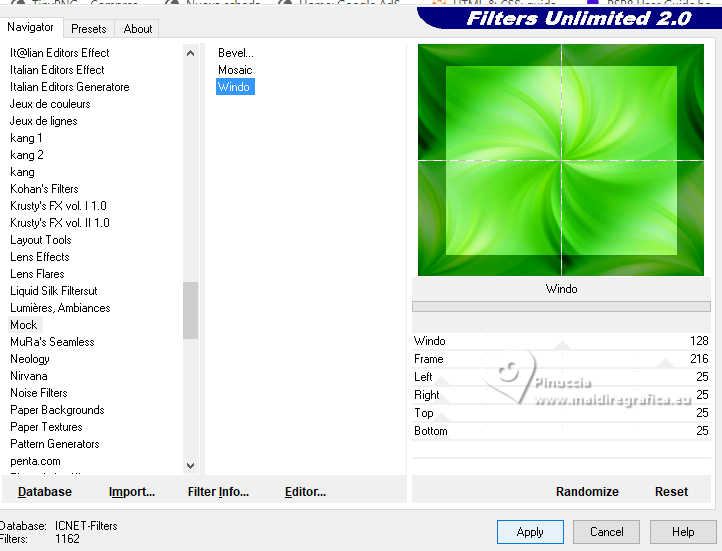Choose Jeux de couleurs filter group
722x551 pixels.
point(50,104)
